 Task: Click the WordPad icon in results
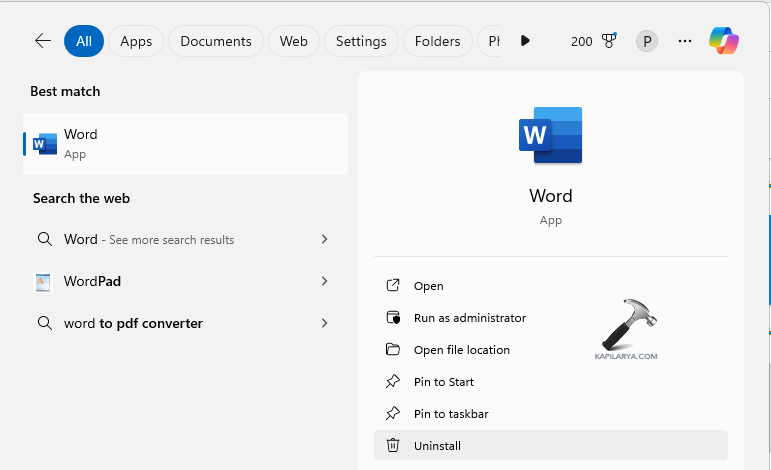click(x=43, y=282)
